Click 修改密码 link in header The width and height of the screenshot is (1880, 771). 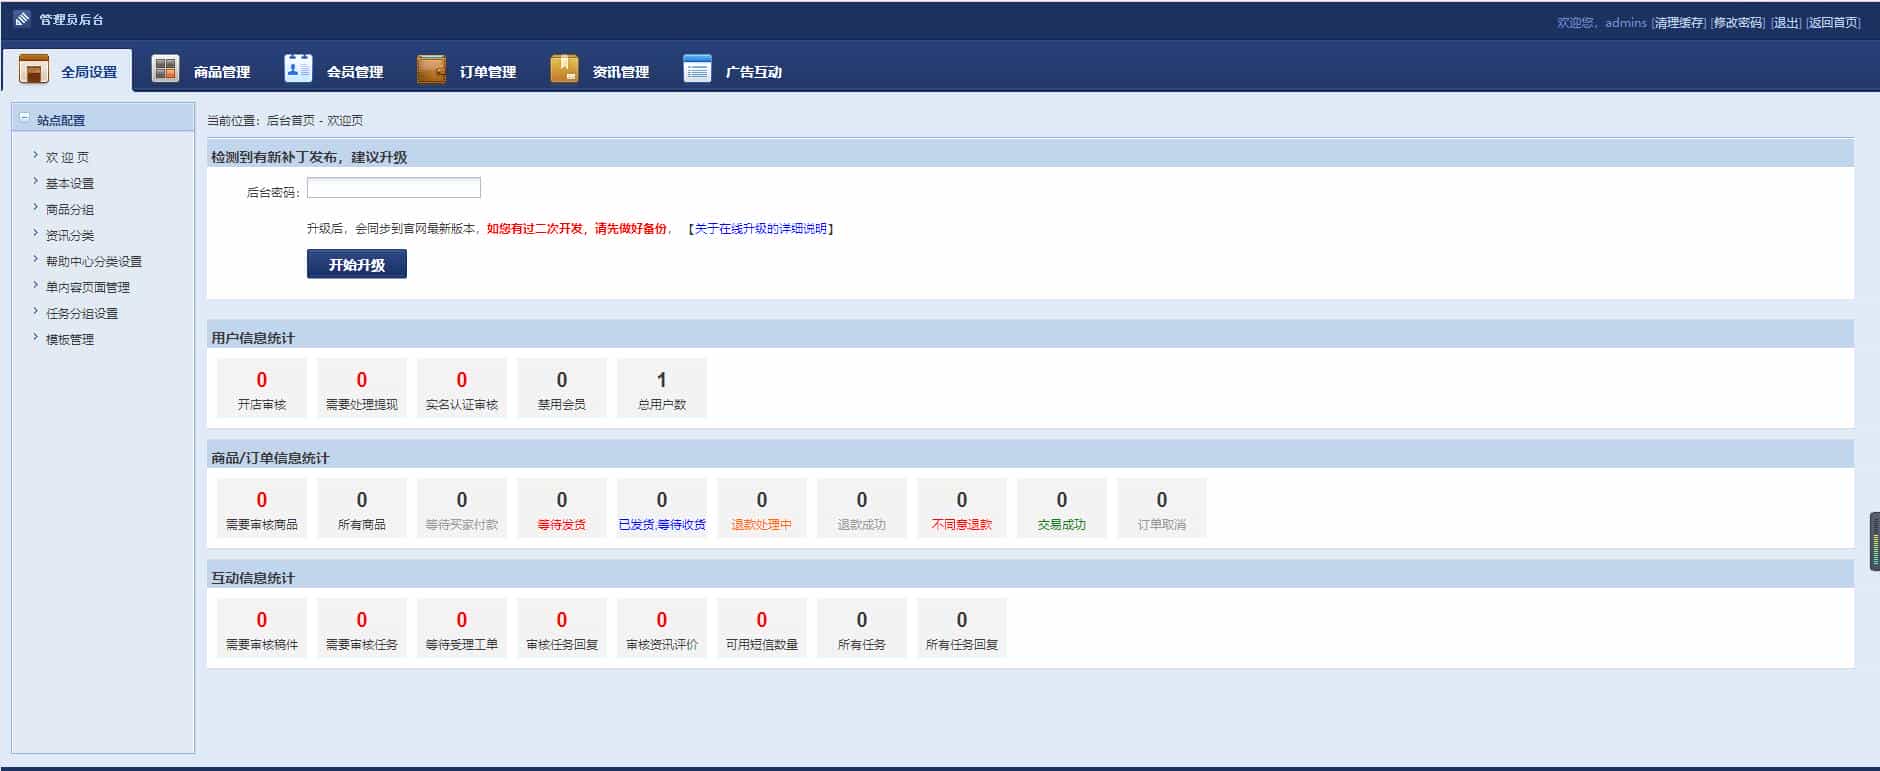1738,23
